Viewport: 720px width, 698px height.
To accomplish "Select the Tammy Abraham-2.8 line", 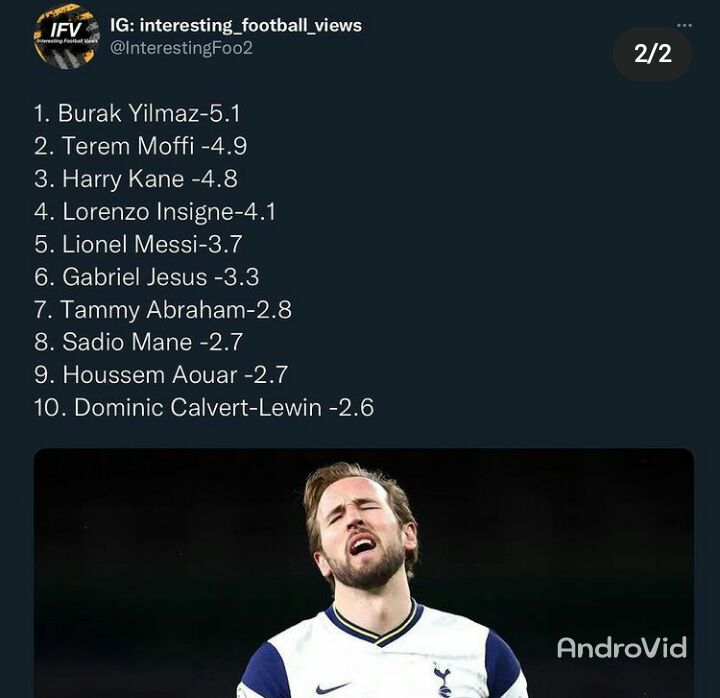I will 163,310.
